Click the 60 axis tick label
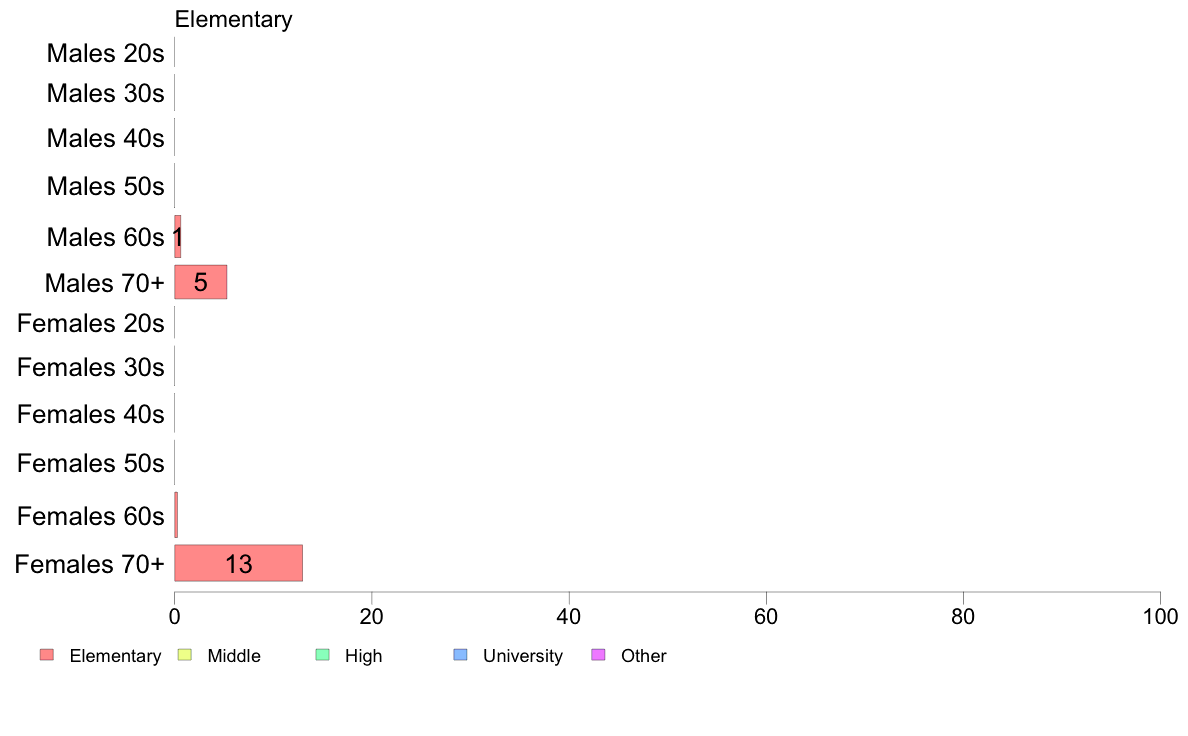Image resolution: width=1188 pixels, height=736 pixels. 766,616
